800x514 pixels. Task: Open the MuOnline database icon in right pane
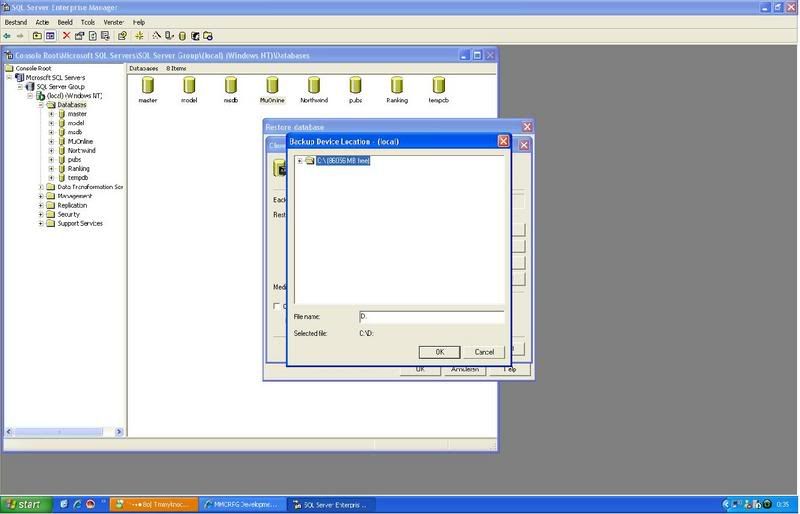[x=272, y=87]
